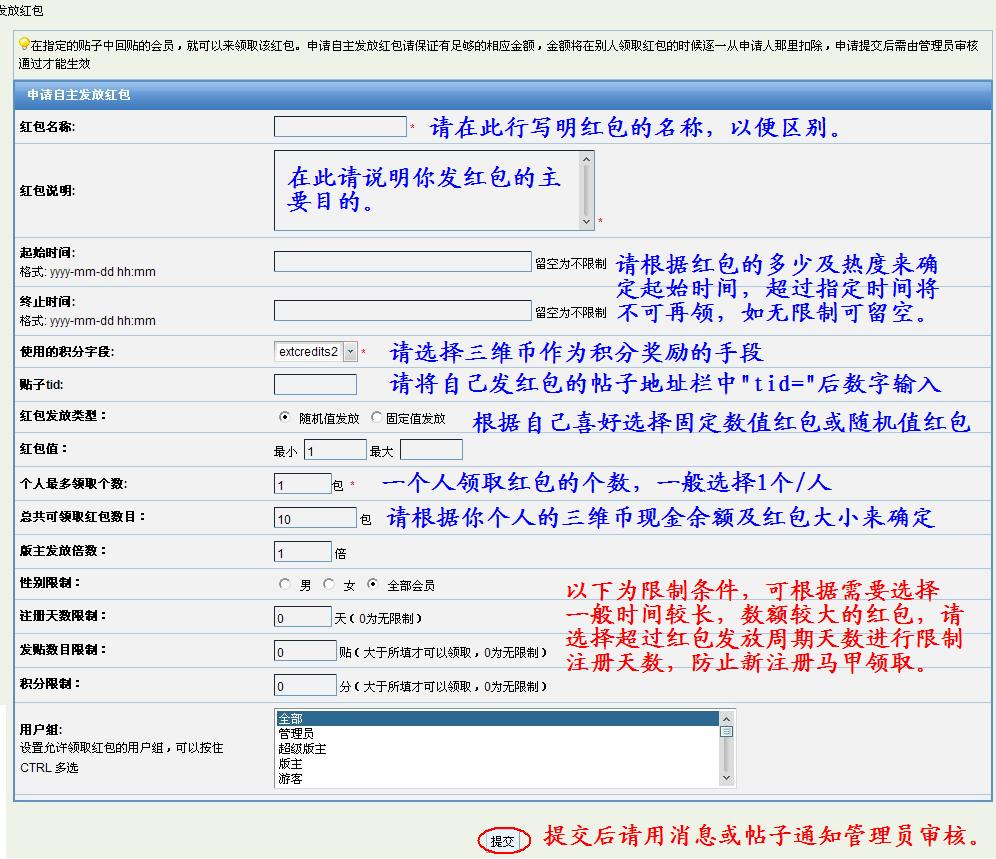Click the 用户组 list scroll-up arrow

click(727, 718)
